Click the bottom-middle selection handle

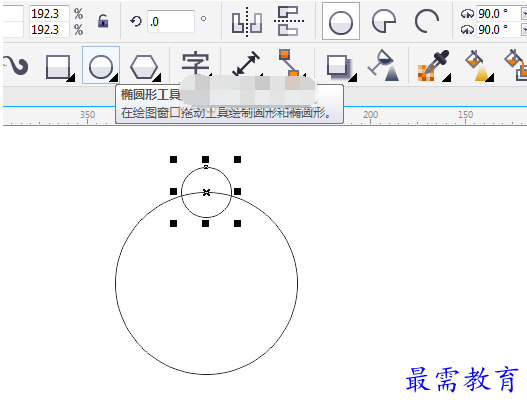tap(205, 223)
